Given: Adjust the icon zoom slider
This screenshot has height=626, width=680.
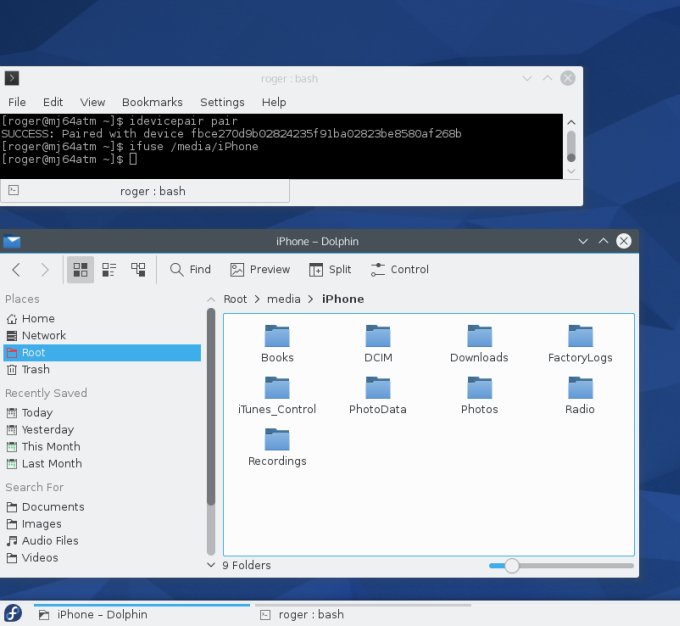Looking at the screenshot, I should click(x=511, y=566).
